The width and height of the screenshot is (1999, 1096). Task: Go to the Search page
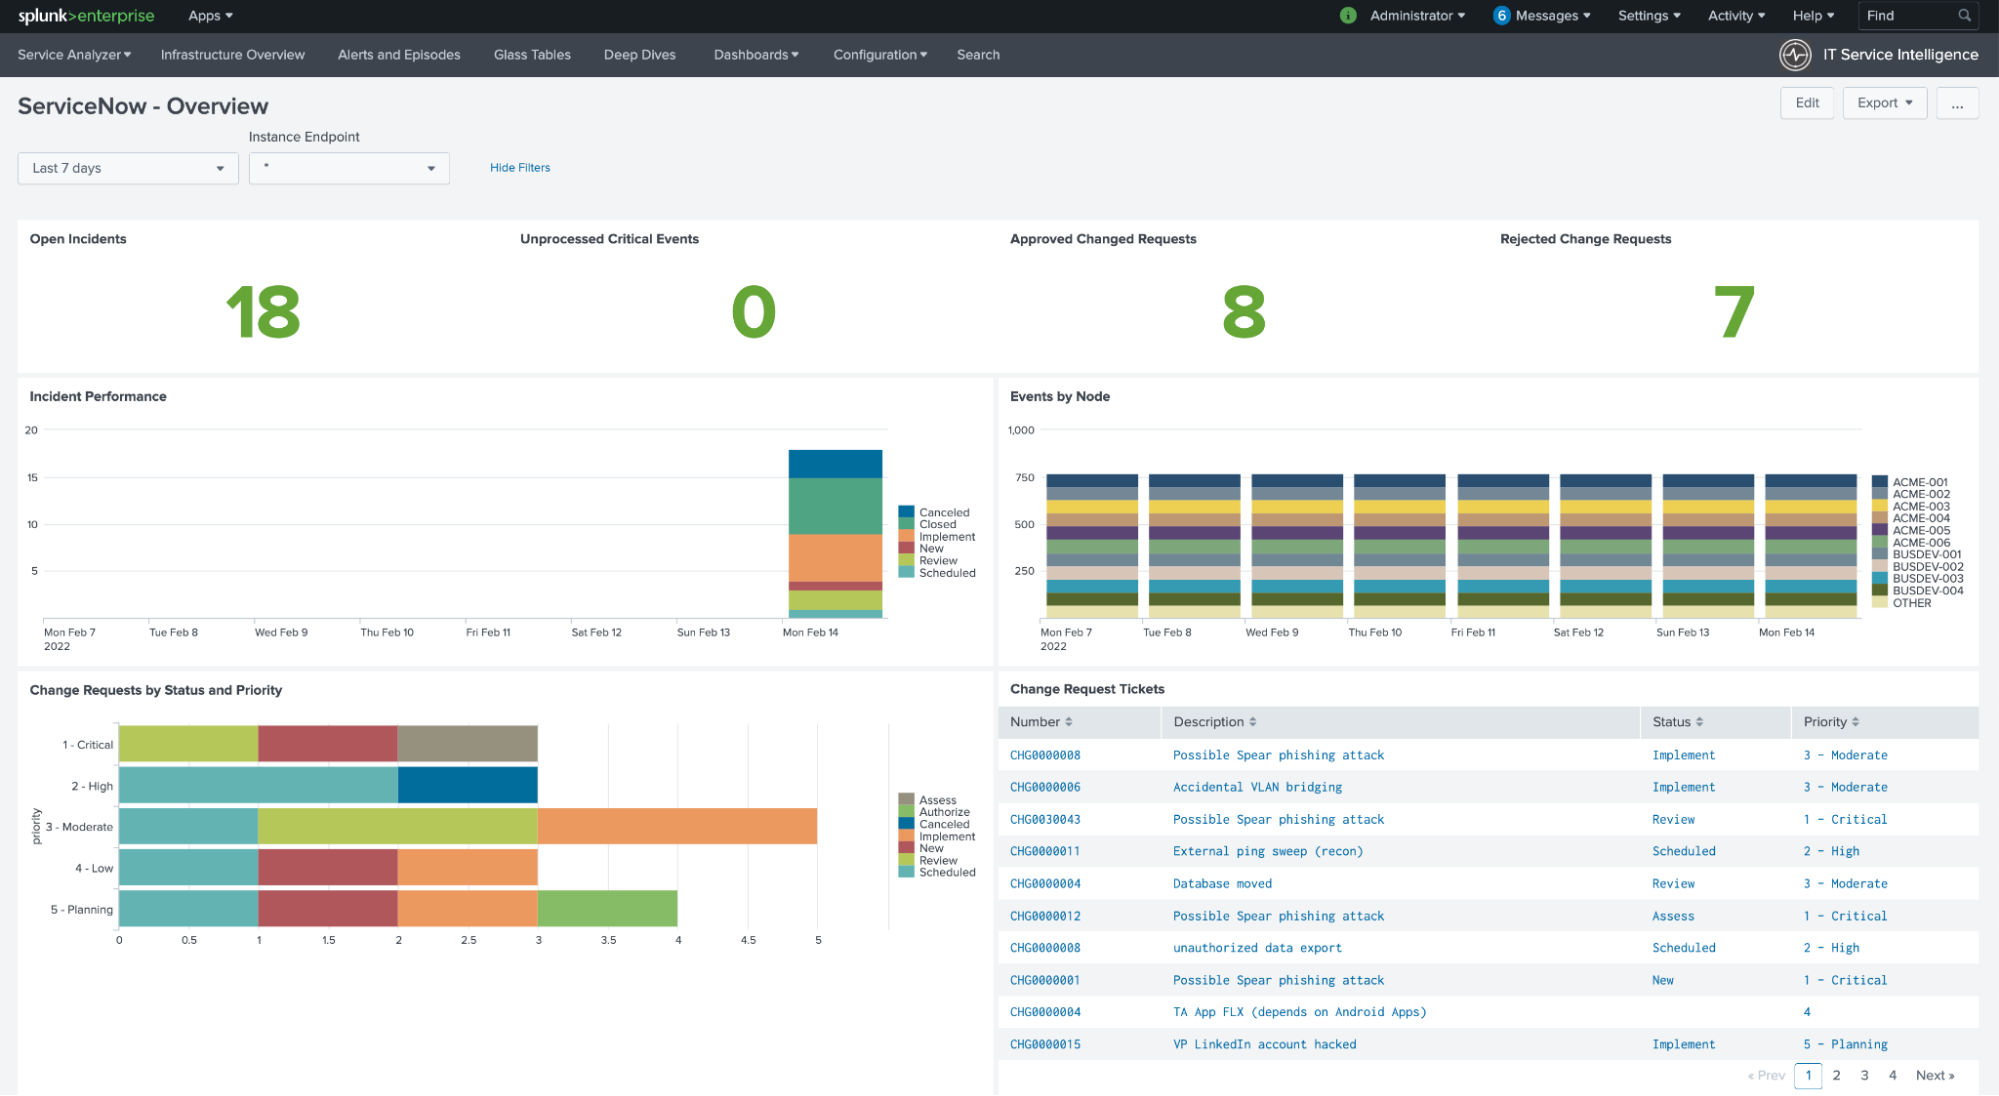click(978, 55)
